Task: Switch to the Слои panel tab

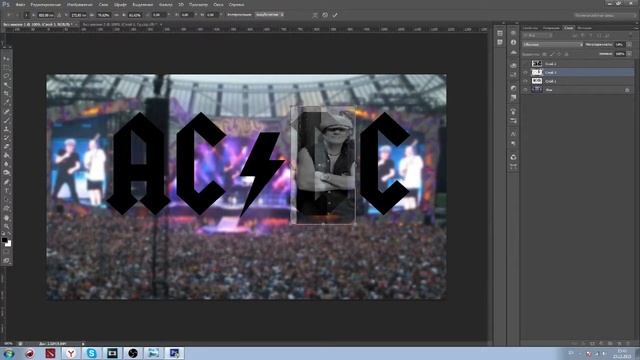Action: (x=569, y=28)
